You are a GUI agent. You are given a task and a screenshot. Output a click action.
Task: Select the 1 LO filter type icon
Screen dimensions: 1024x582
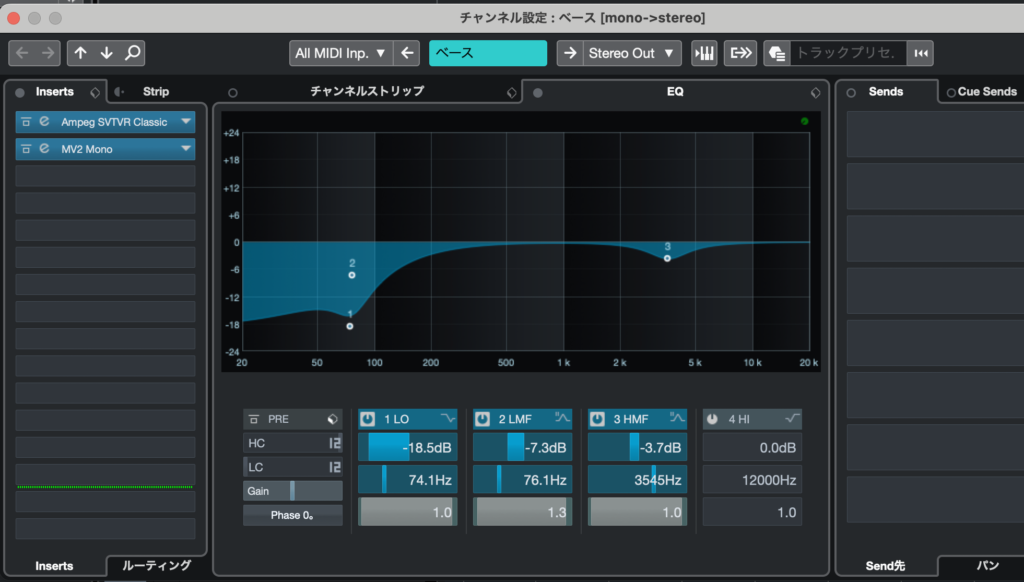coord(447,418)
